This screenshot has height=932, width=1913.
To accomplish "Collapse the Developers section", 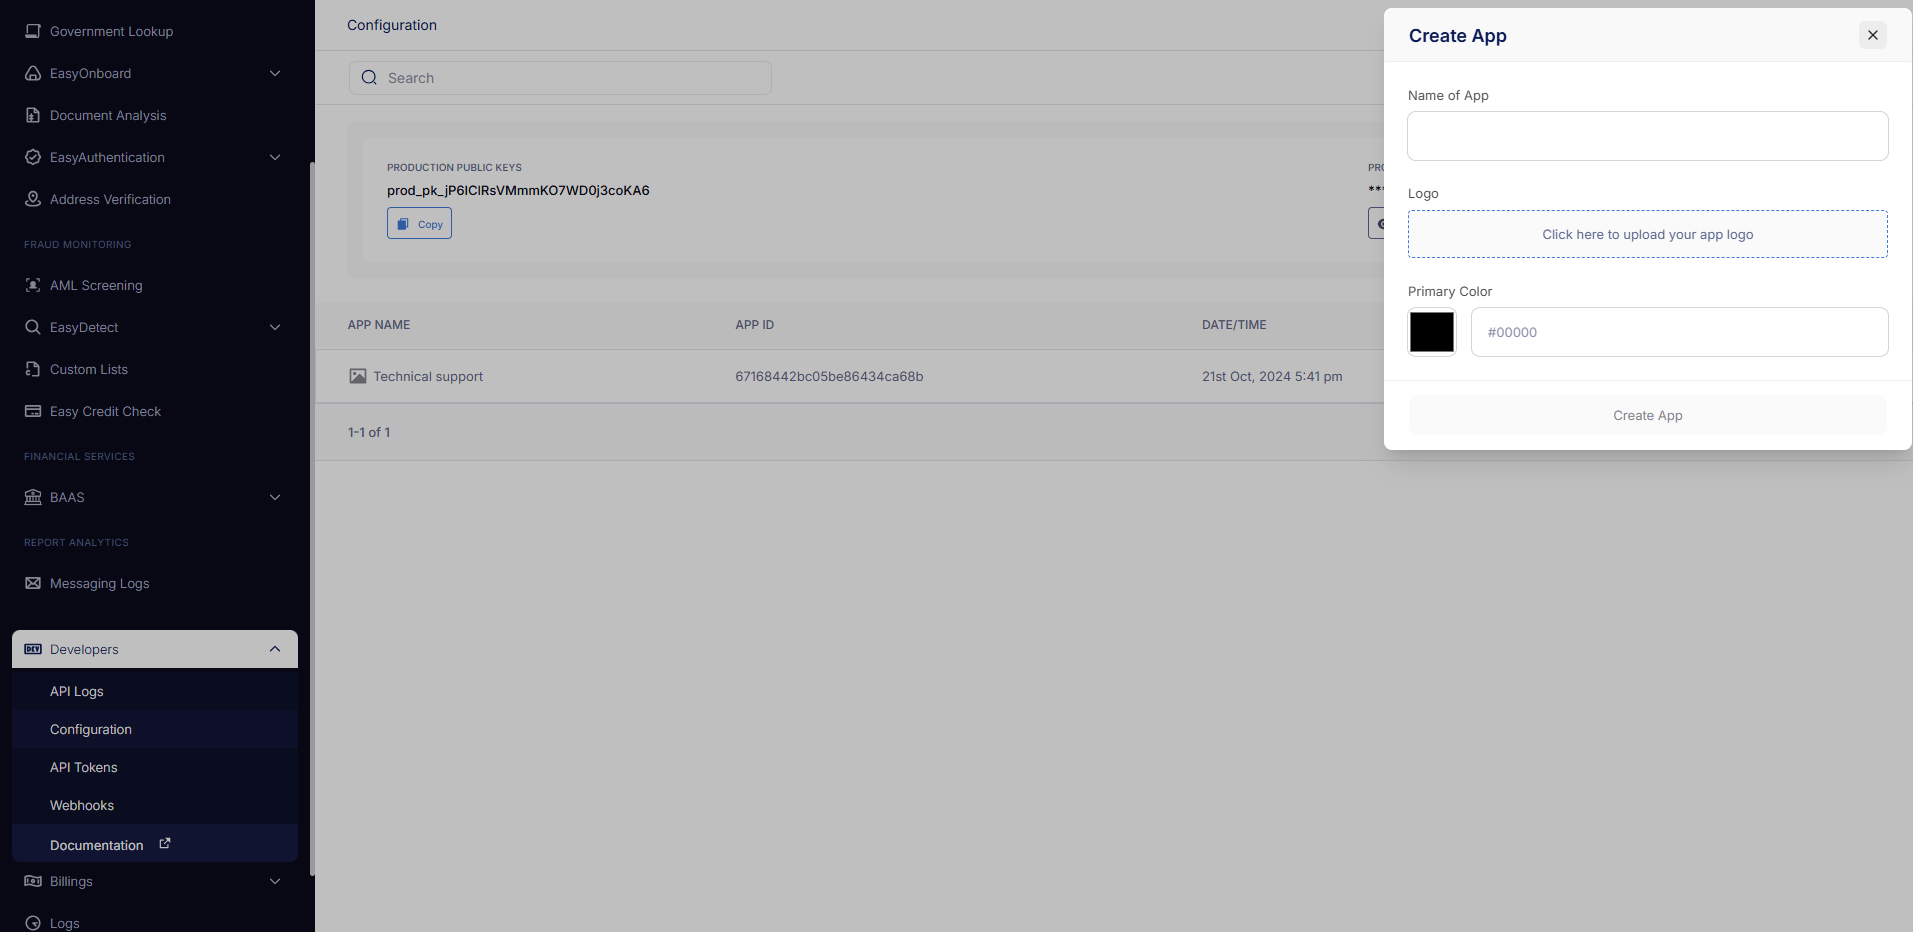I will pos(275,649).
